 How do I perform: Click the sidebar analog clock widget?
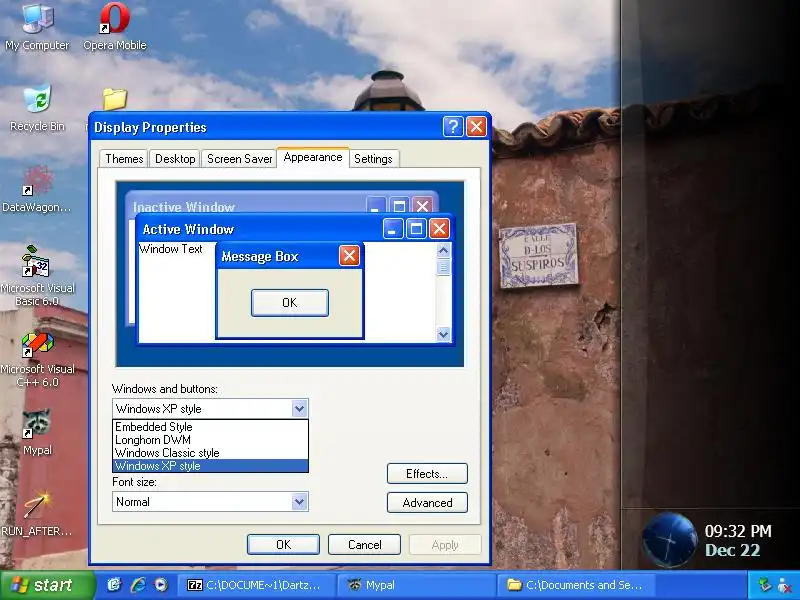point(669,540)
